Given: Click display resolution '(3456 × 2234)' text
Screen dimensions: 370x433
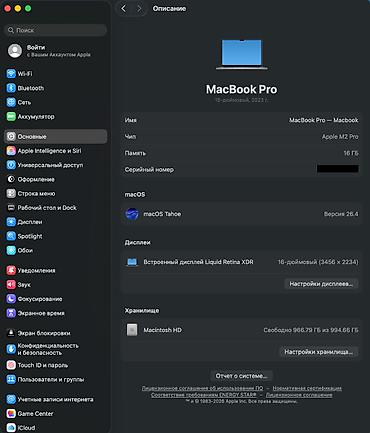Looking at the screenshot, I should (338, 262).
